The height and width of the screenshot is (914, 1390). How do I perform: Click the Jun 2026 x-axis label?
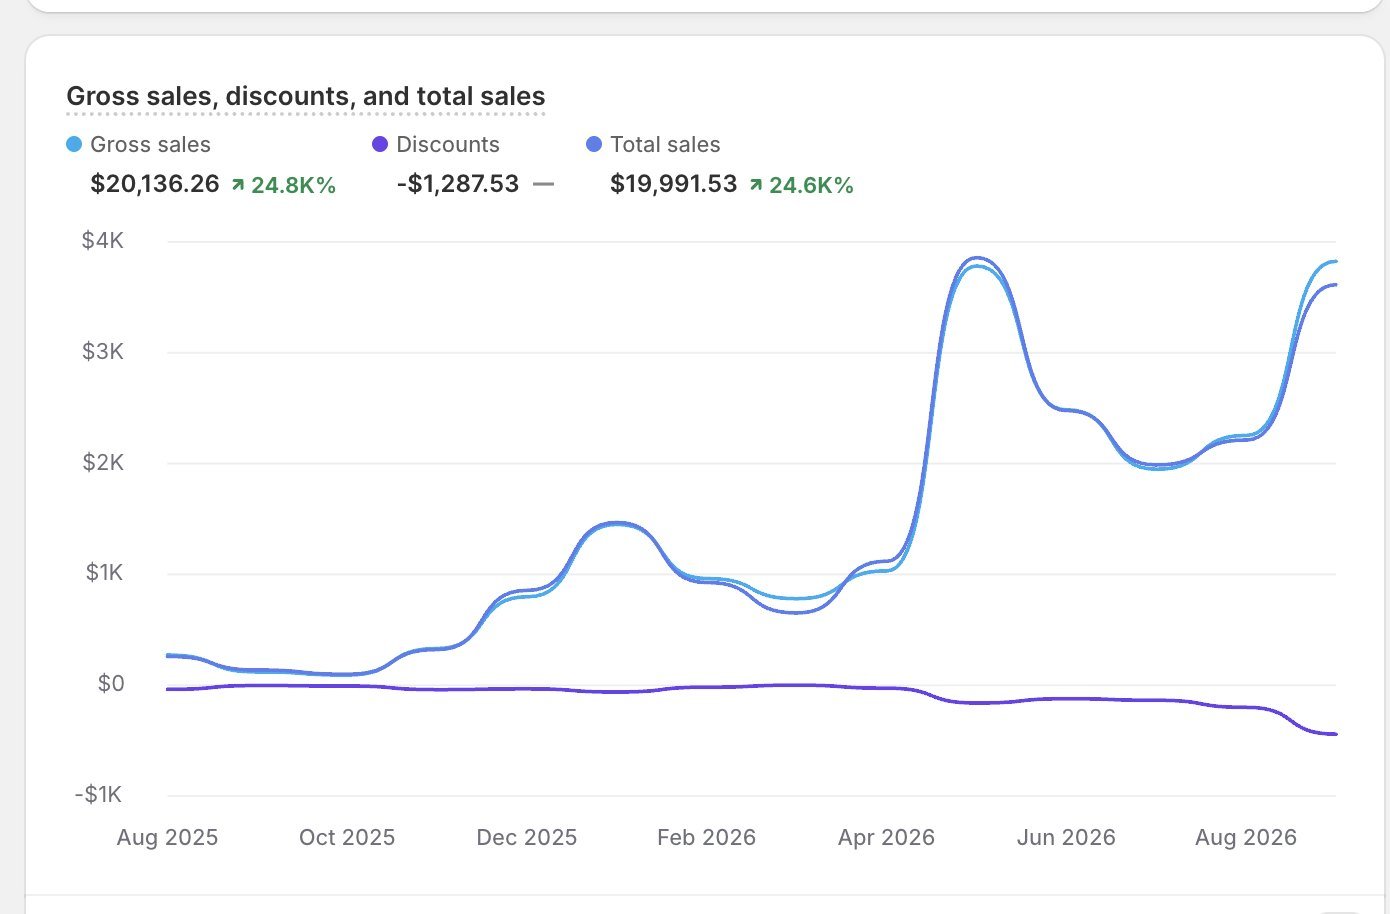(x=1066, y=838)
